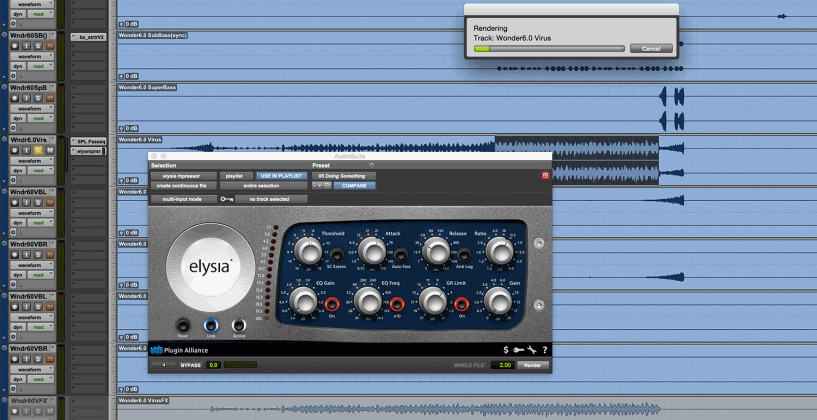Click the 2.00 handle length field

pyautogui.click(x=502, y=365)
